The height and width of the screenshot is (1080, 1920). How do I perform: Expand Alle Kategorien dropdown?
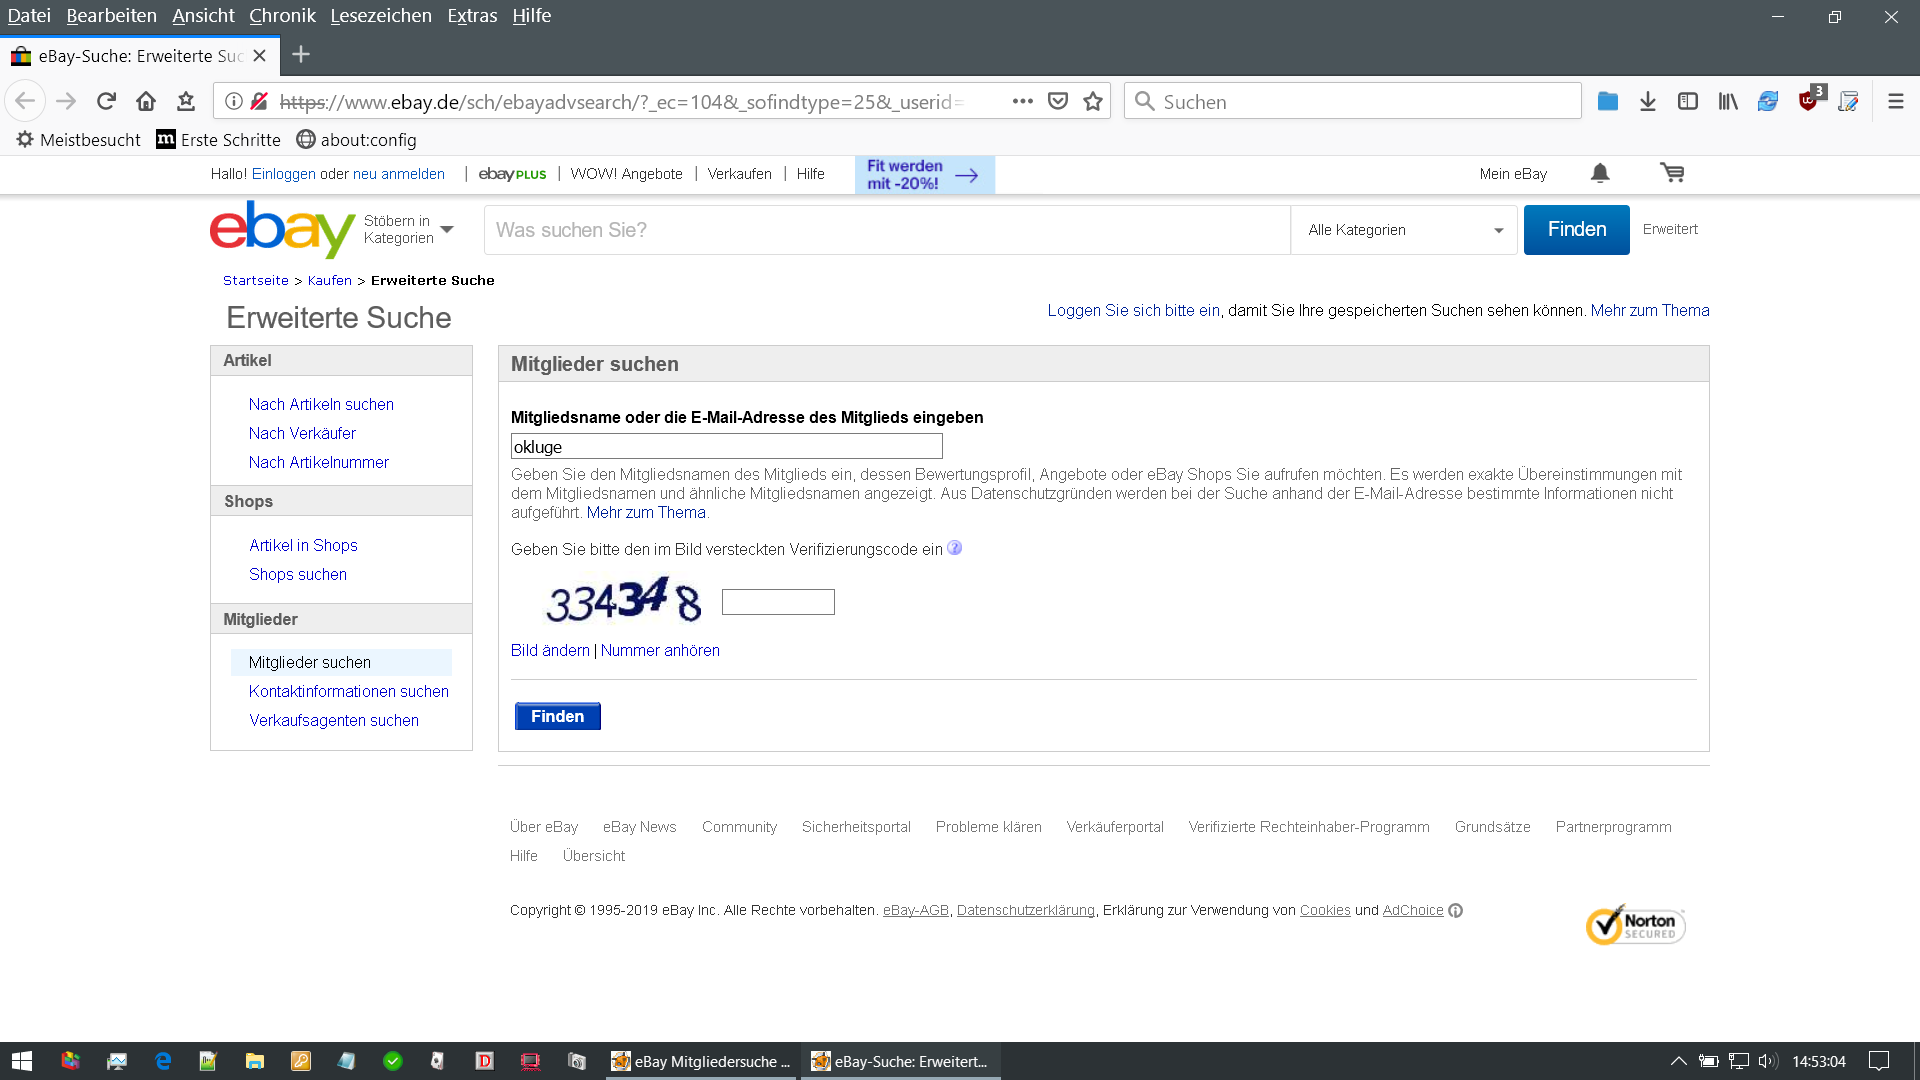[1404, 230]
